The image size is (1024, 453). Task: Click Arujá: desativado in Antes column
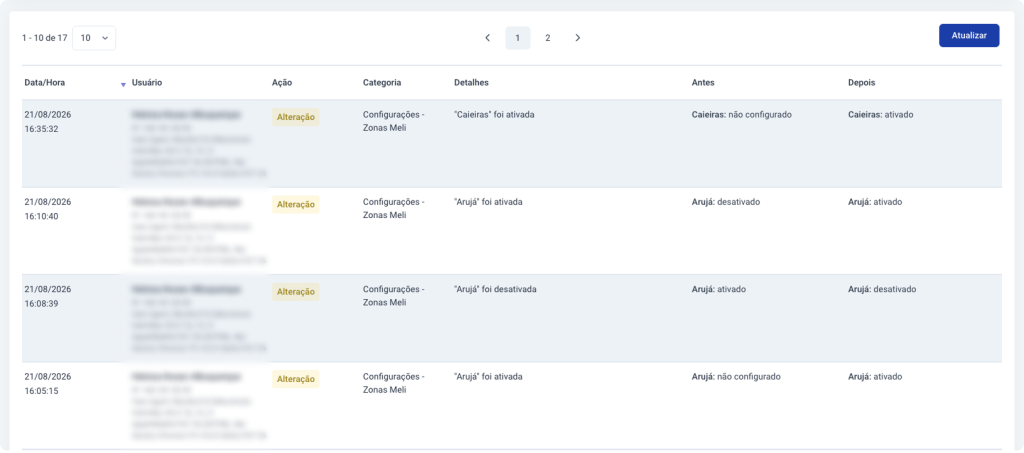click(726, 202)
